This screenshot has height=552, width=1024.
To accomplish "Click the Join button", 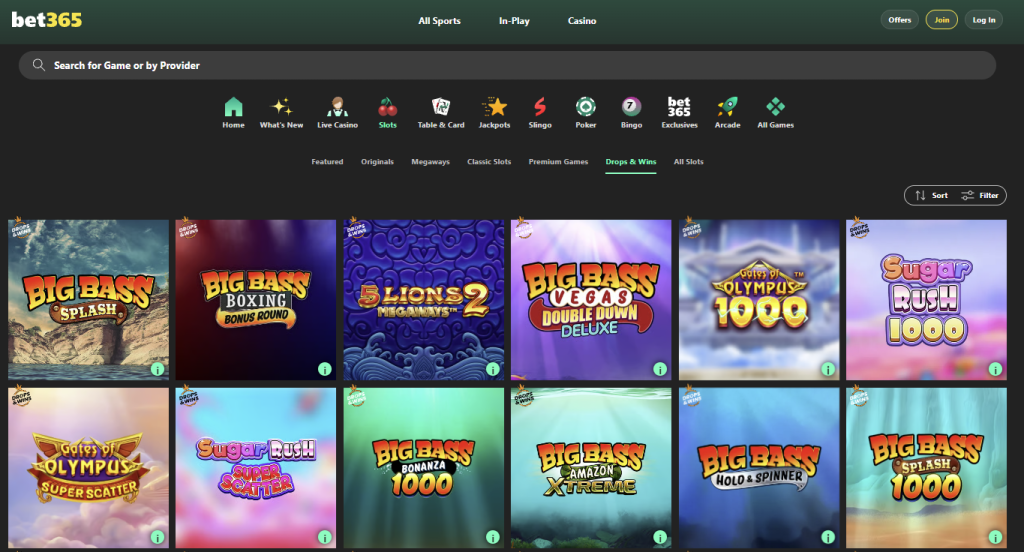I will point(942,20).
